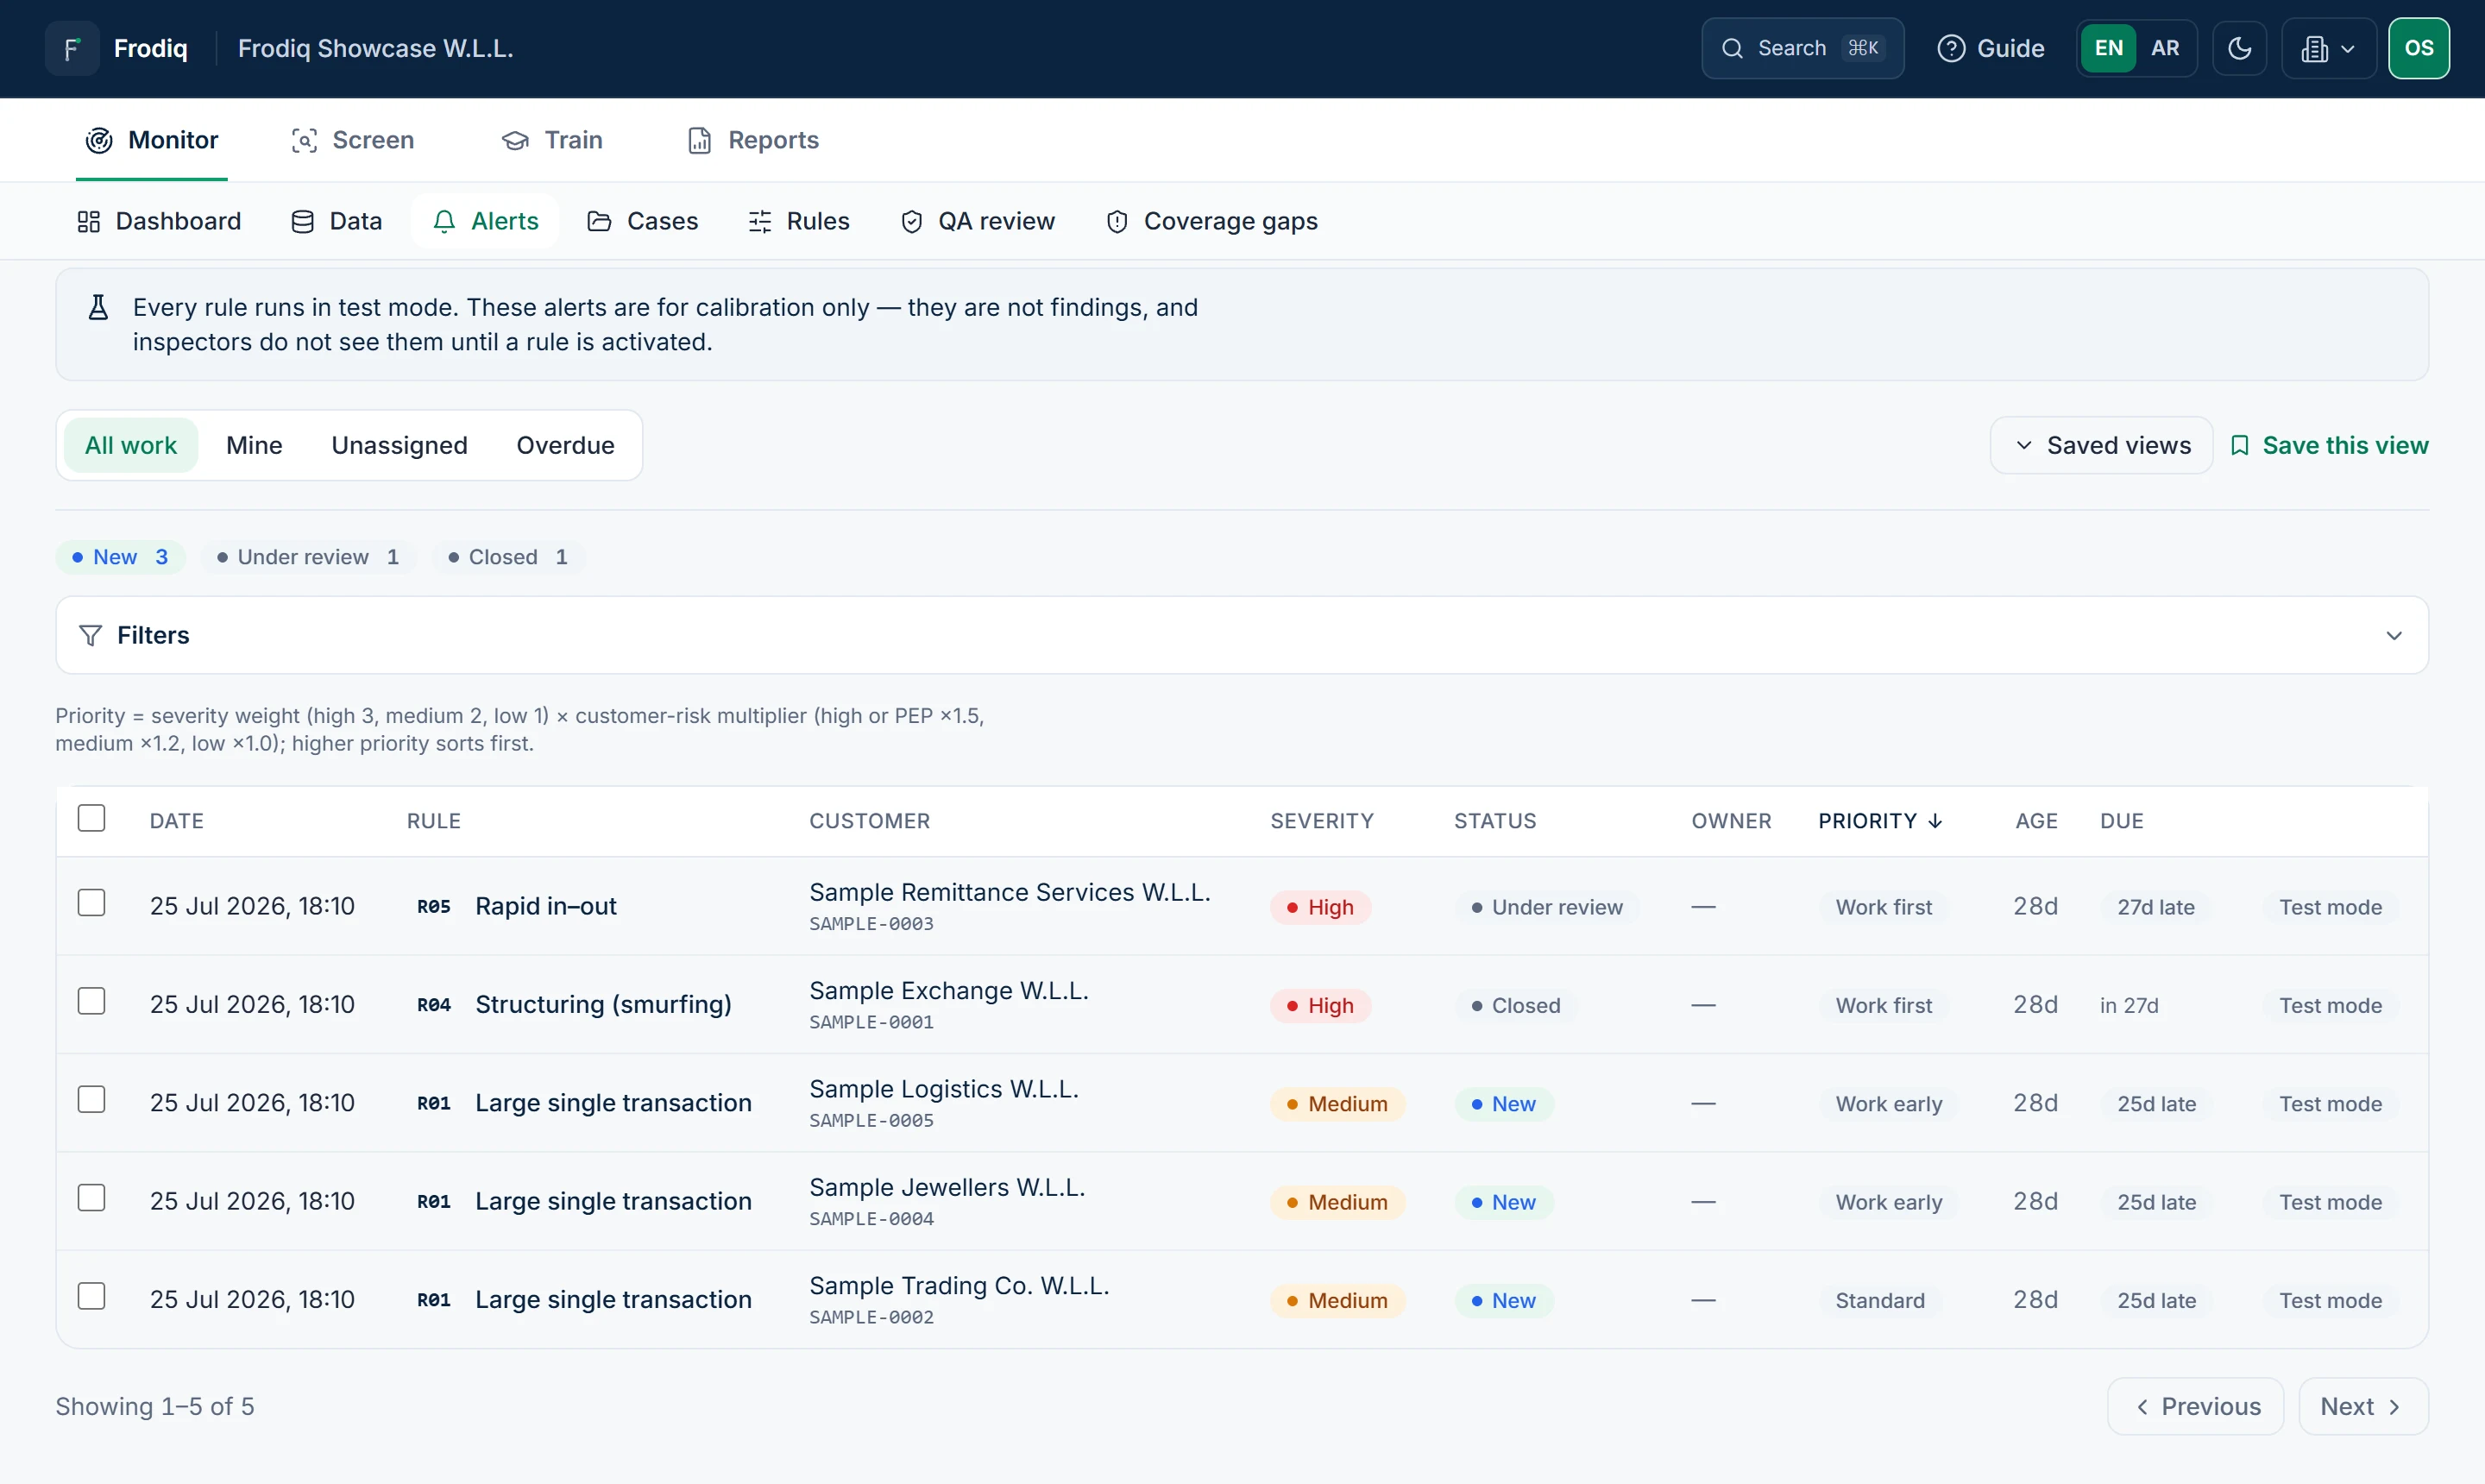2485x1484 pixels.
Task: Open the Coverage gaps sub-tab
Action: (1212, 221)
